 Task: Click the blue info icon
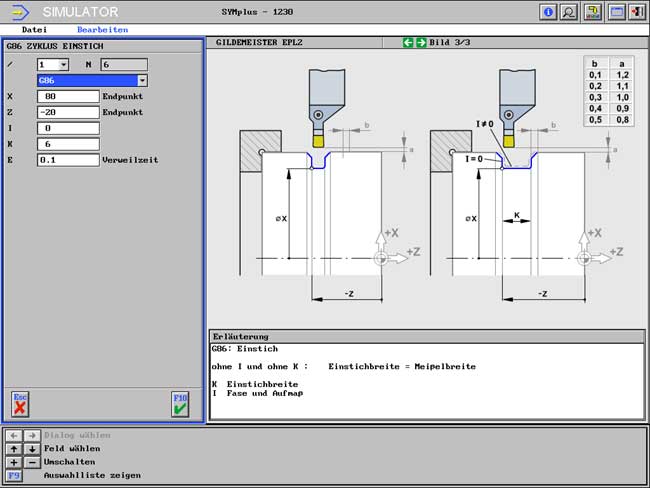[x=548, y=12]
